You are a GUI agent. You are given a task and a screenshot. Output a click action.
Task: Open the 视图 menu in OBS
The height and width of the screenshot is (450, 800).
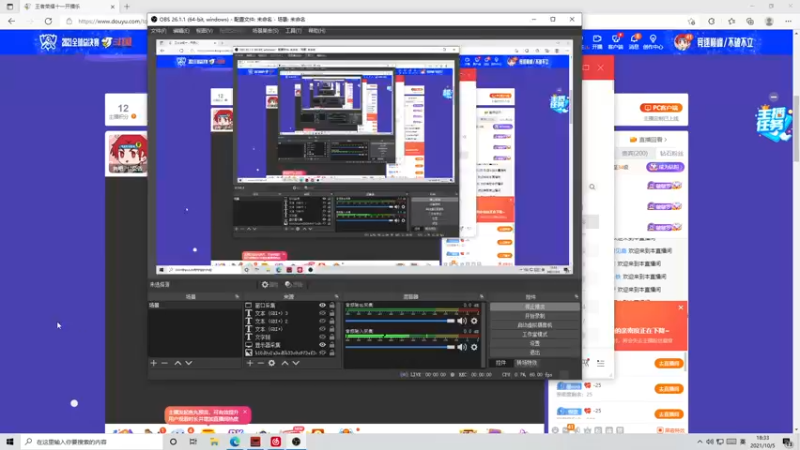tap(204, 31)
